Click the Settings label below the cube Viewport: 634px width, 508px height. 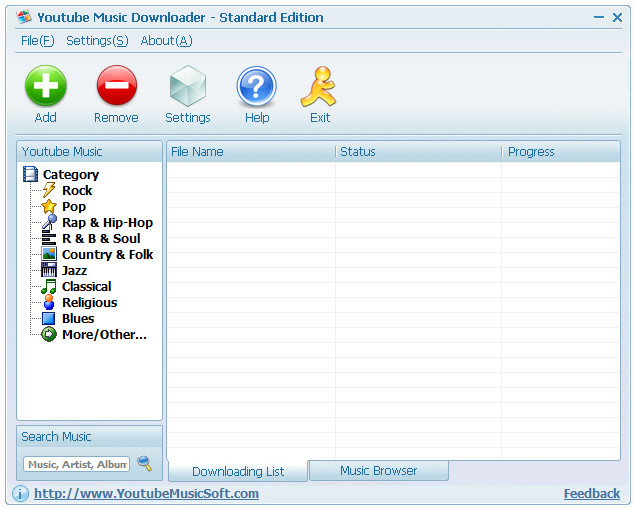[x=188, y=117]
